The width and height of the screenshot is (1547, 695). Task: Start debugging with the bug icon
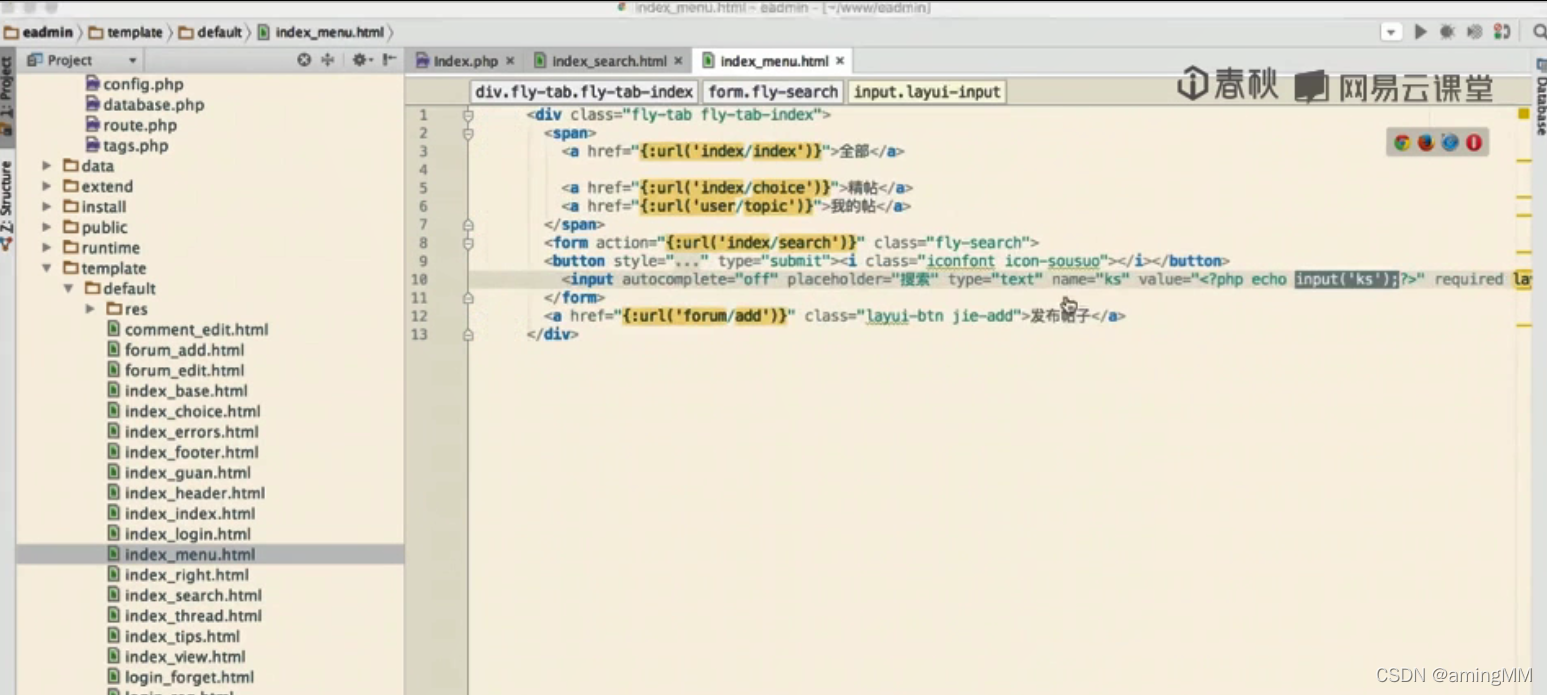(x=1447, y=32)
